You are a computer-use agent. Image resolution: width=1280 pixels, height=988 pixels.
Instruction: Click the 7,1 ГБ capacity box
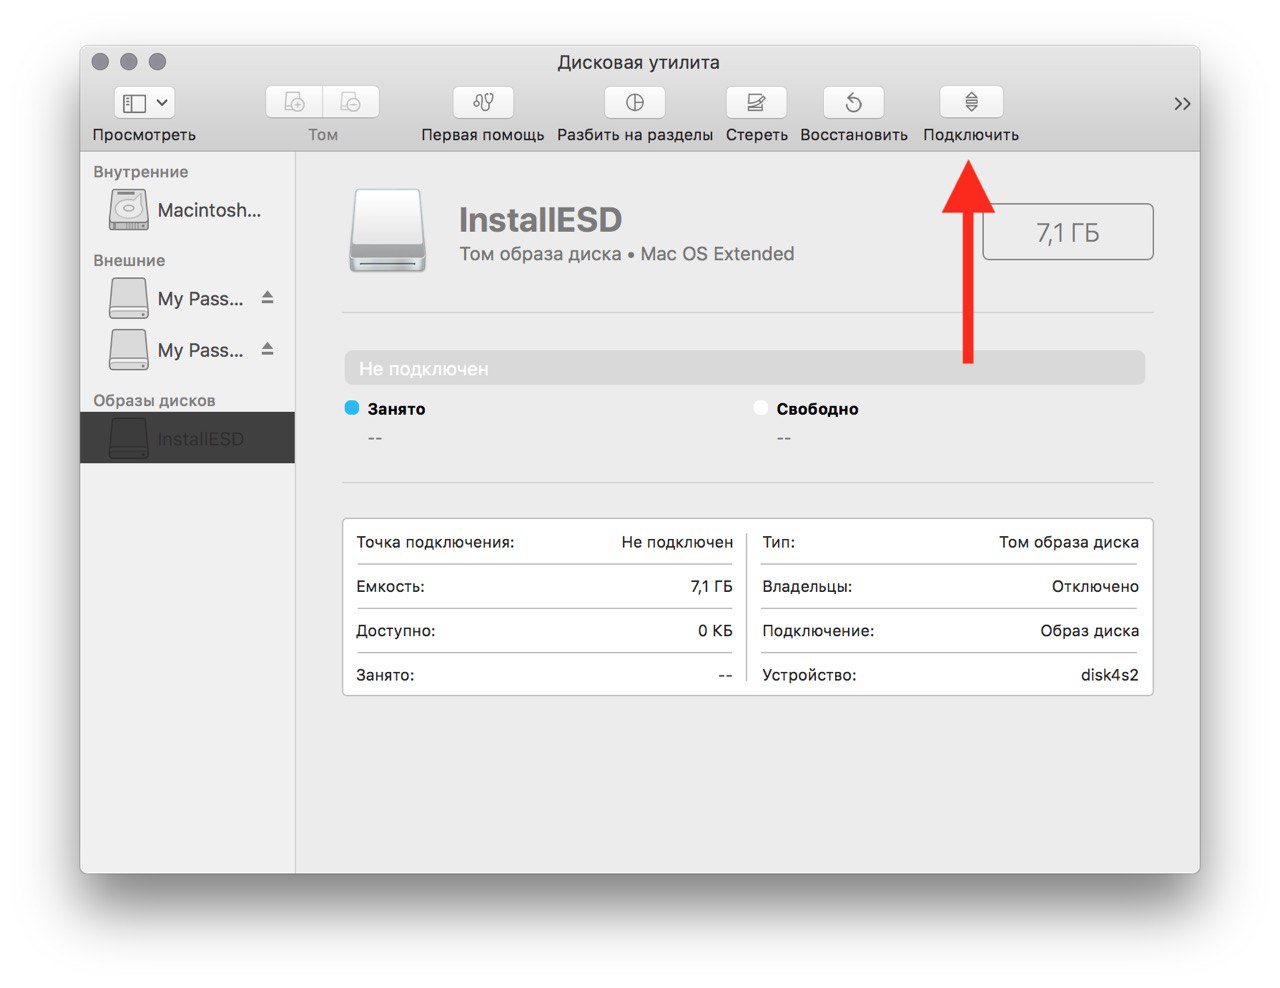coord(1068,232)
